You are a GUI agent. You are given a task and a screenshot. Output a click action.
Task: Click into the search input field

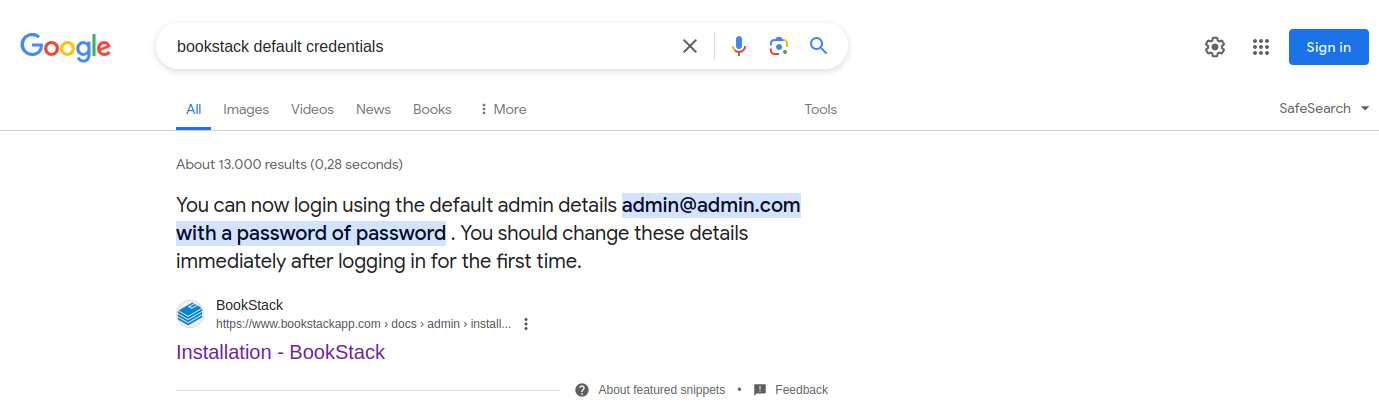click(x=420, y=46)
